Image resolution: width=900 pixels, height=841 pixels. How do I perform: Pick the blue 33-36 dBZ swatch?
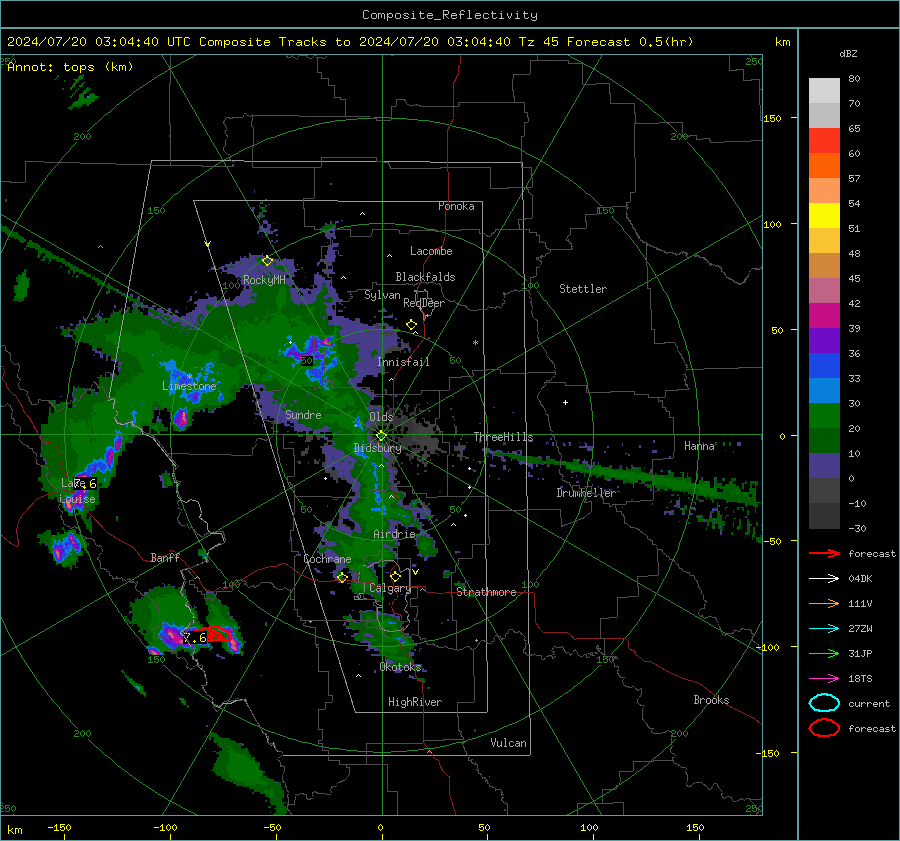(x=824, y=366)
